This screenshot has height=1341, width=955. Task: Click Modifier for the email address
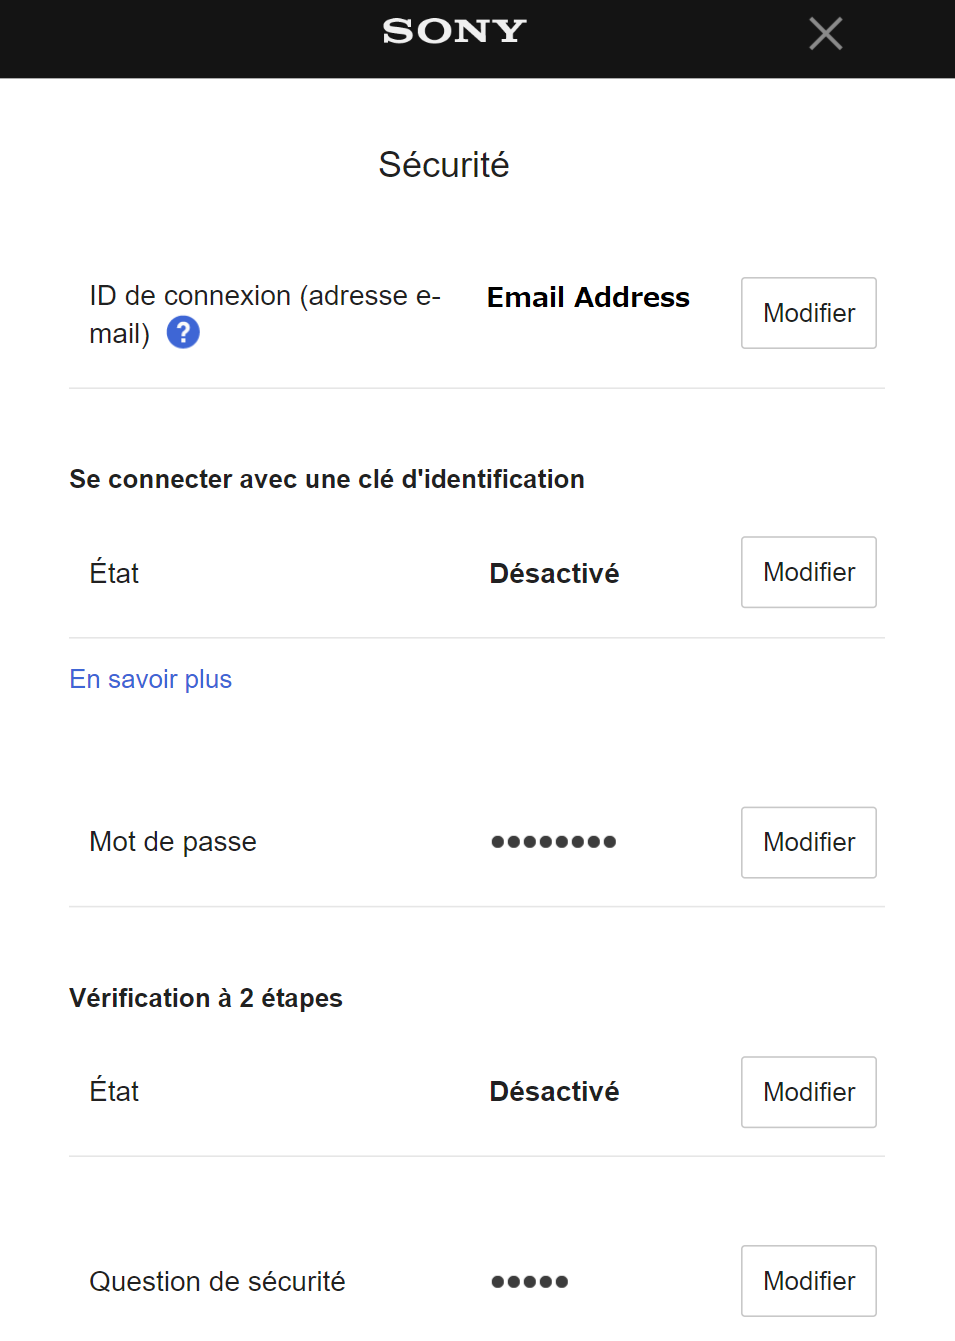[808, 313]
